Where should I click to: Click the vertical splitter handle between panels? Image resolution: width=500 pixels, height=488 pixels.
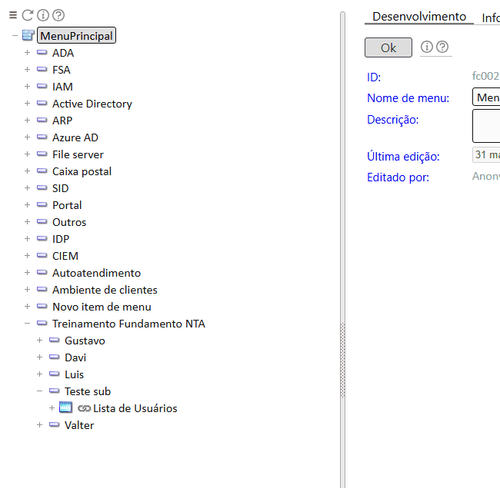click(343, 360)
